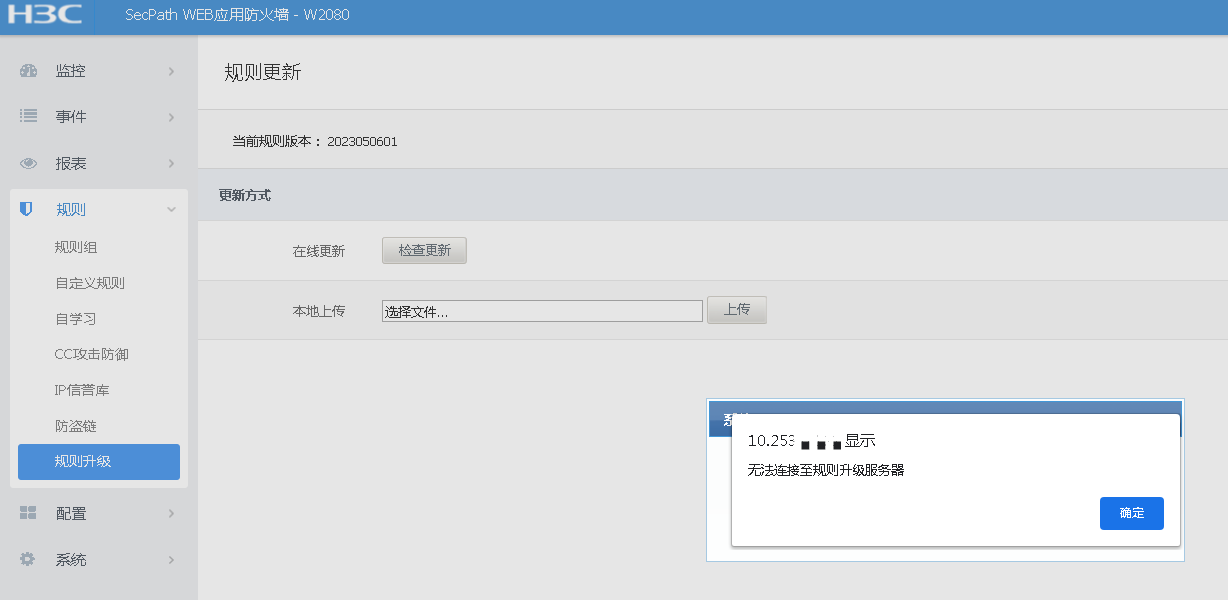Click 确定 in the alert dialog
The width and height of the screenshot is (1228, 600).
tap(1132, 513)
